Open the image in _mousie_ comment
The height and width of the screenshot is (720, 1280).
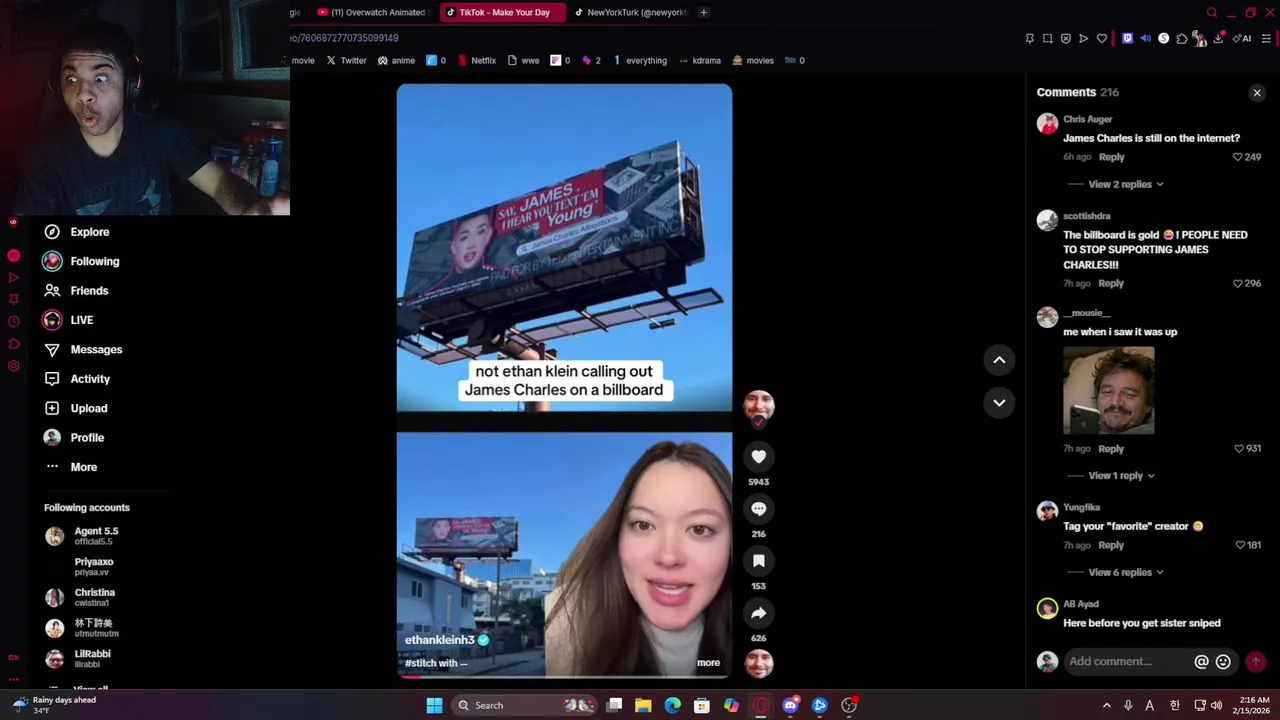pyautogui.click(x=1108, y=391)
